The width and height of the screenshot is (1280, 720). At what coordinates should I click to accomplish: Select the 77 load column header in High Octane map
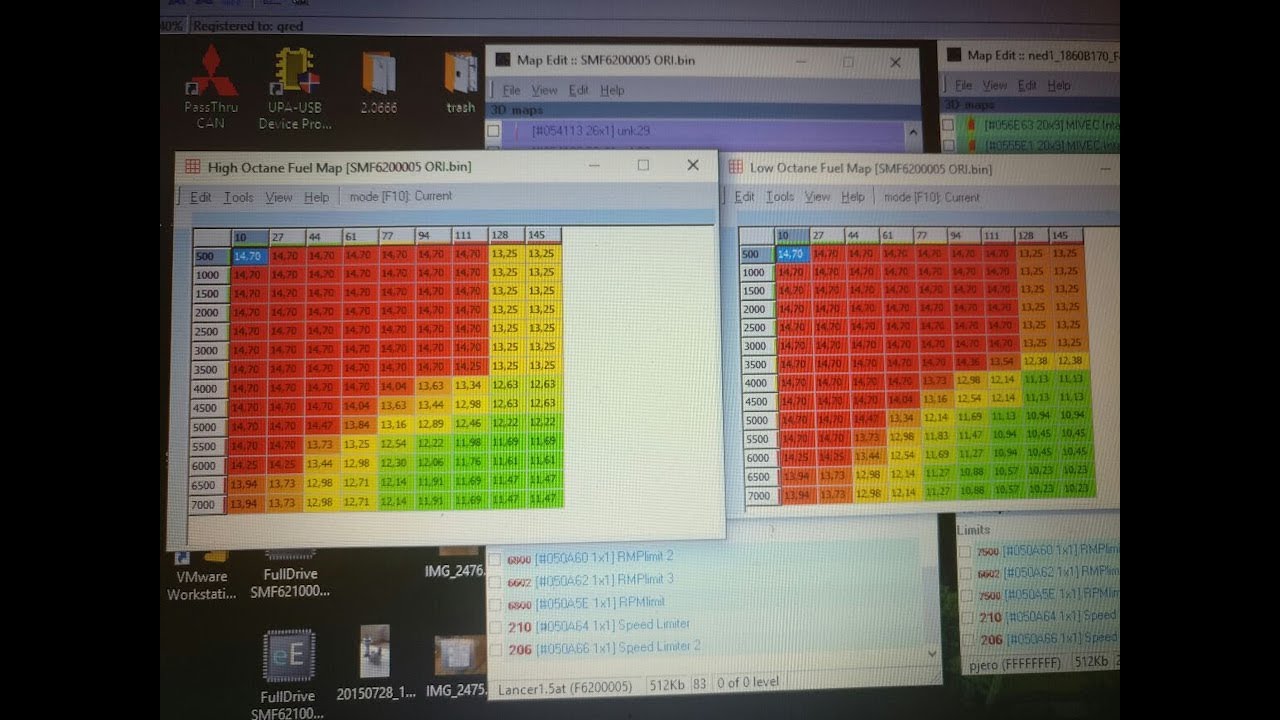[x=396, y=237]
